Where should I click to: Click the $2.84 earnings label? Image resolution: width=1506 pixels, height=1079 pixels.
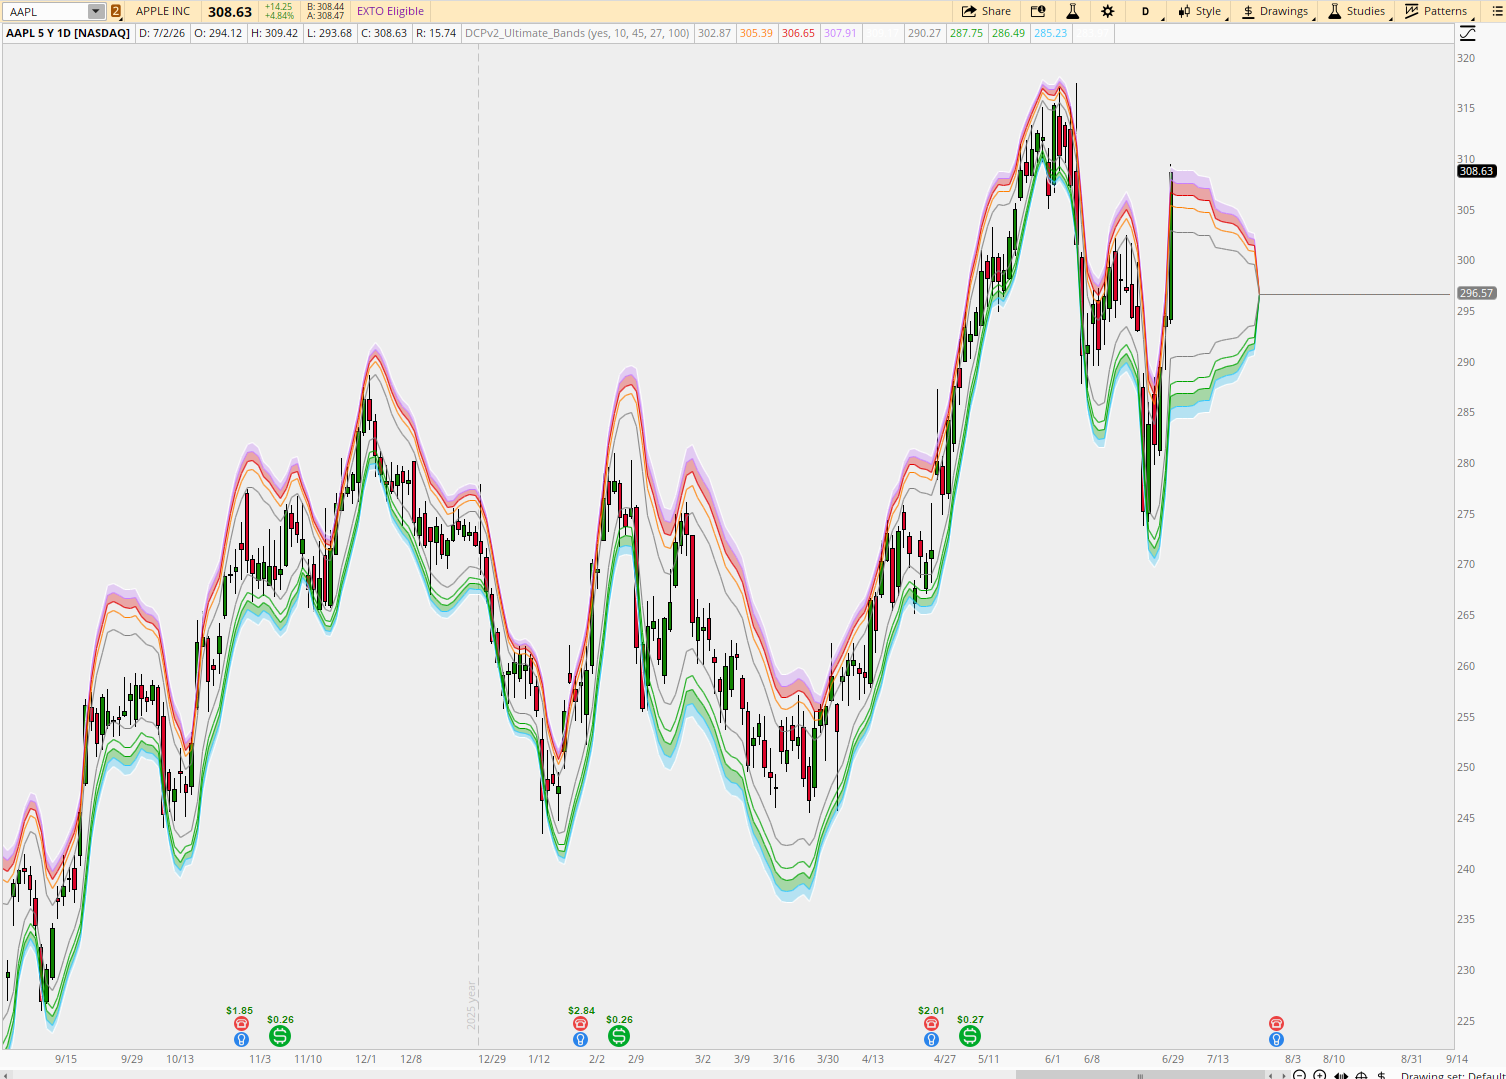(581, 1011)
